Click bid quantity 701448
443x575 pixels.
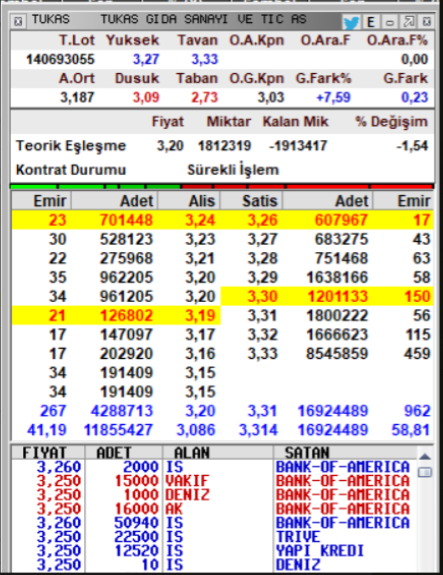coord(126,220)
